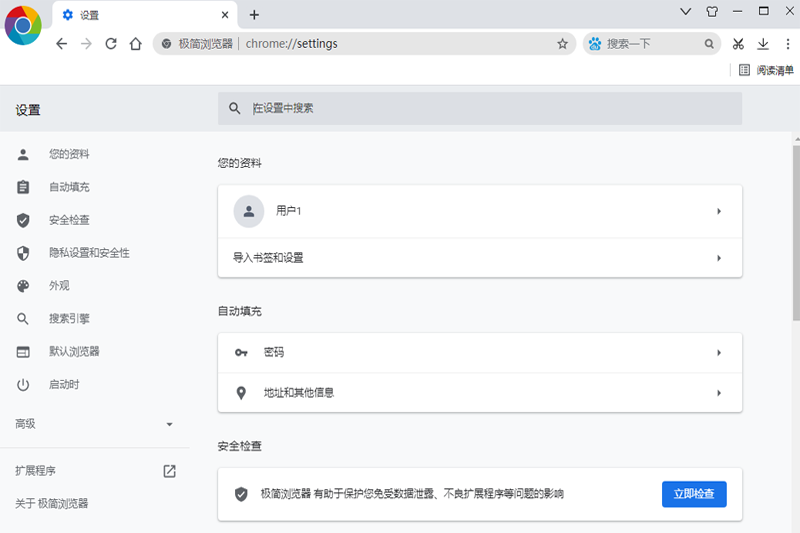The width and height of the screenshot is (800, 533).
Task: Go to the browser home page icon
Action: tap(136, 44)
